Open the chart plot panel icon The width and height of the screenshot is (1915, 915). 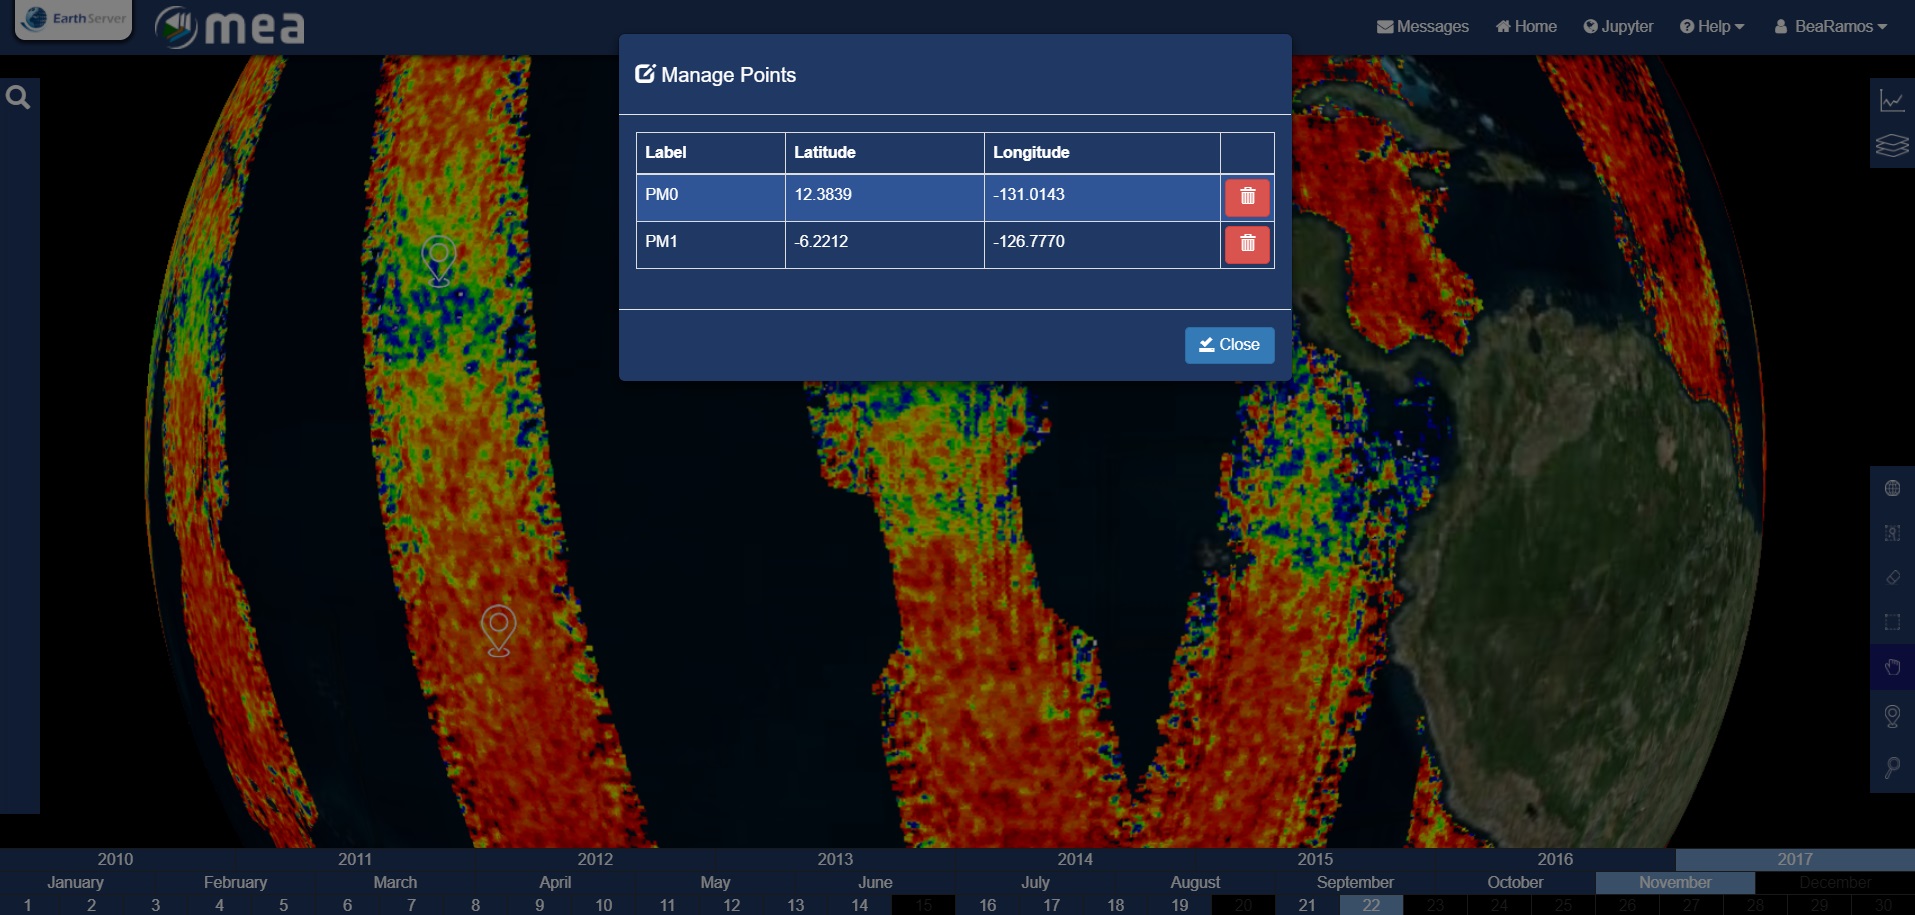1892,101
